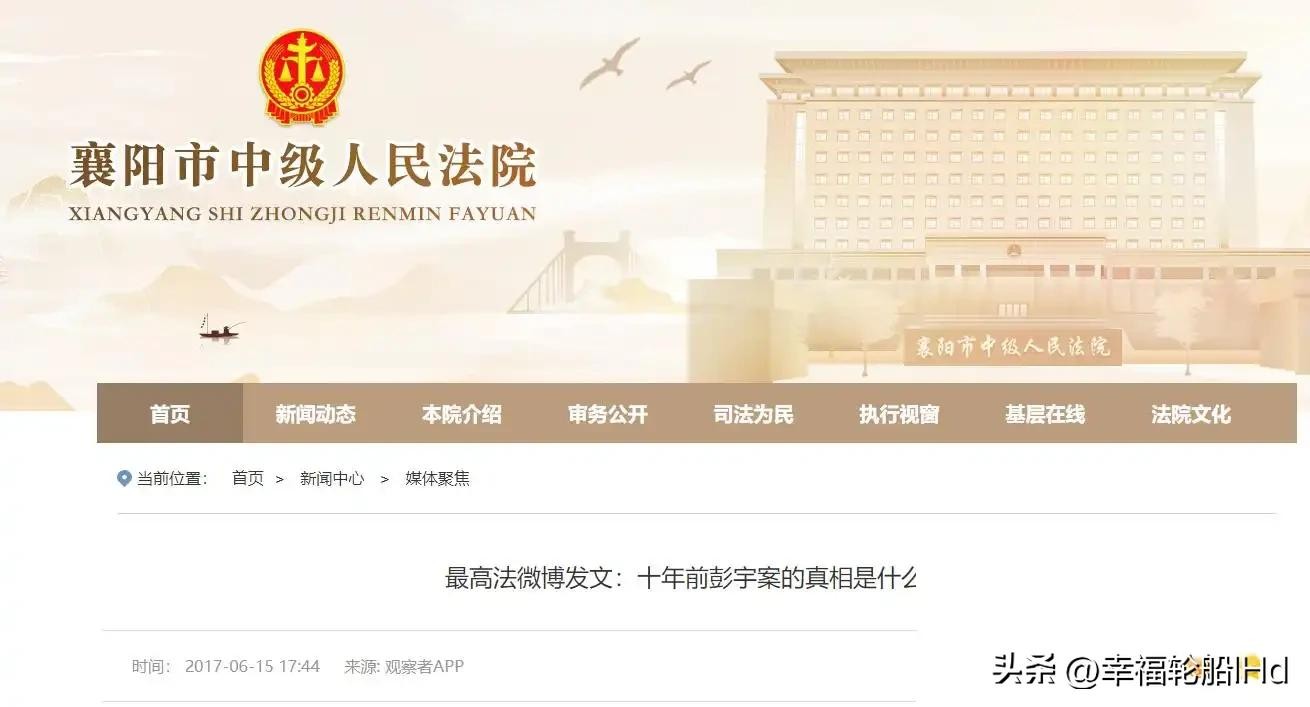1310x707 pixels.
Task: Go to 本院介绍 section
Action: tap(461, 413)
